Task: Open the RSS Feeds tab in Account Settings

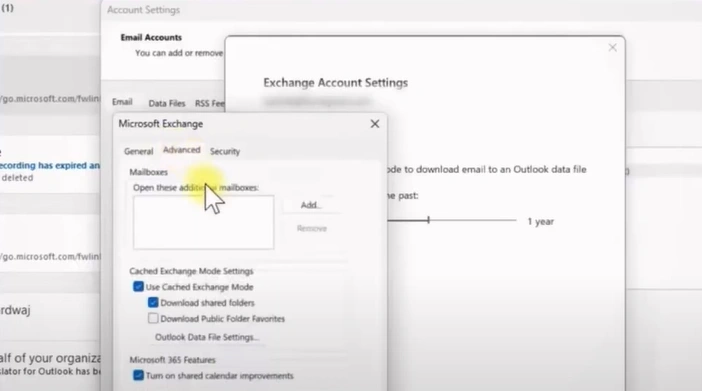Action: coord(210,103)
